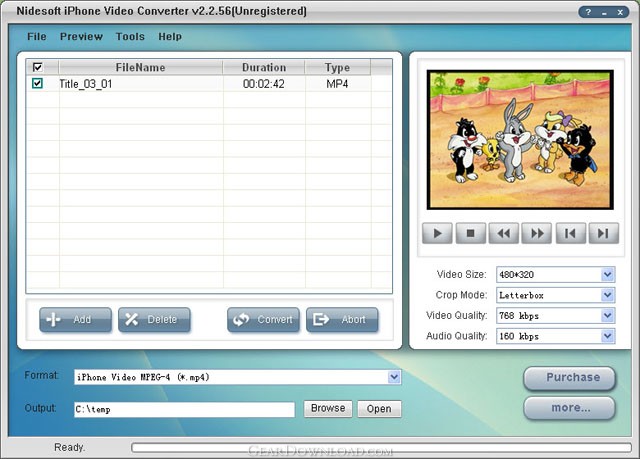
Task: Click the Play button under the preview
Action: tap(437, 233)
